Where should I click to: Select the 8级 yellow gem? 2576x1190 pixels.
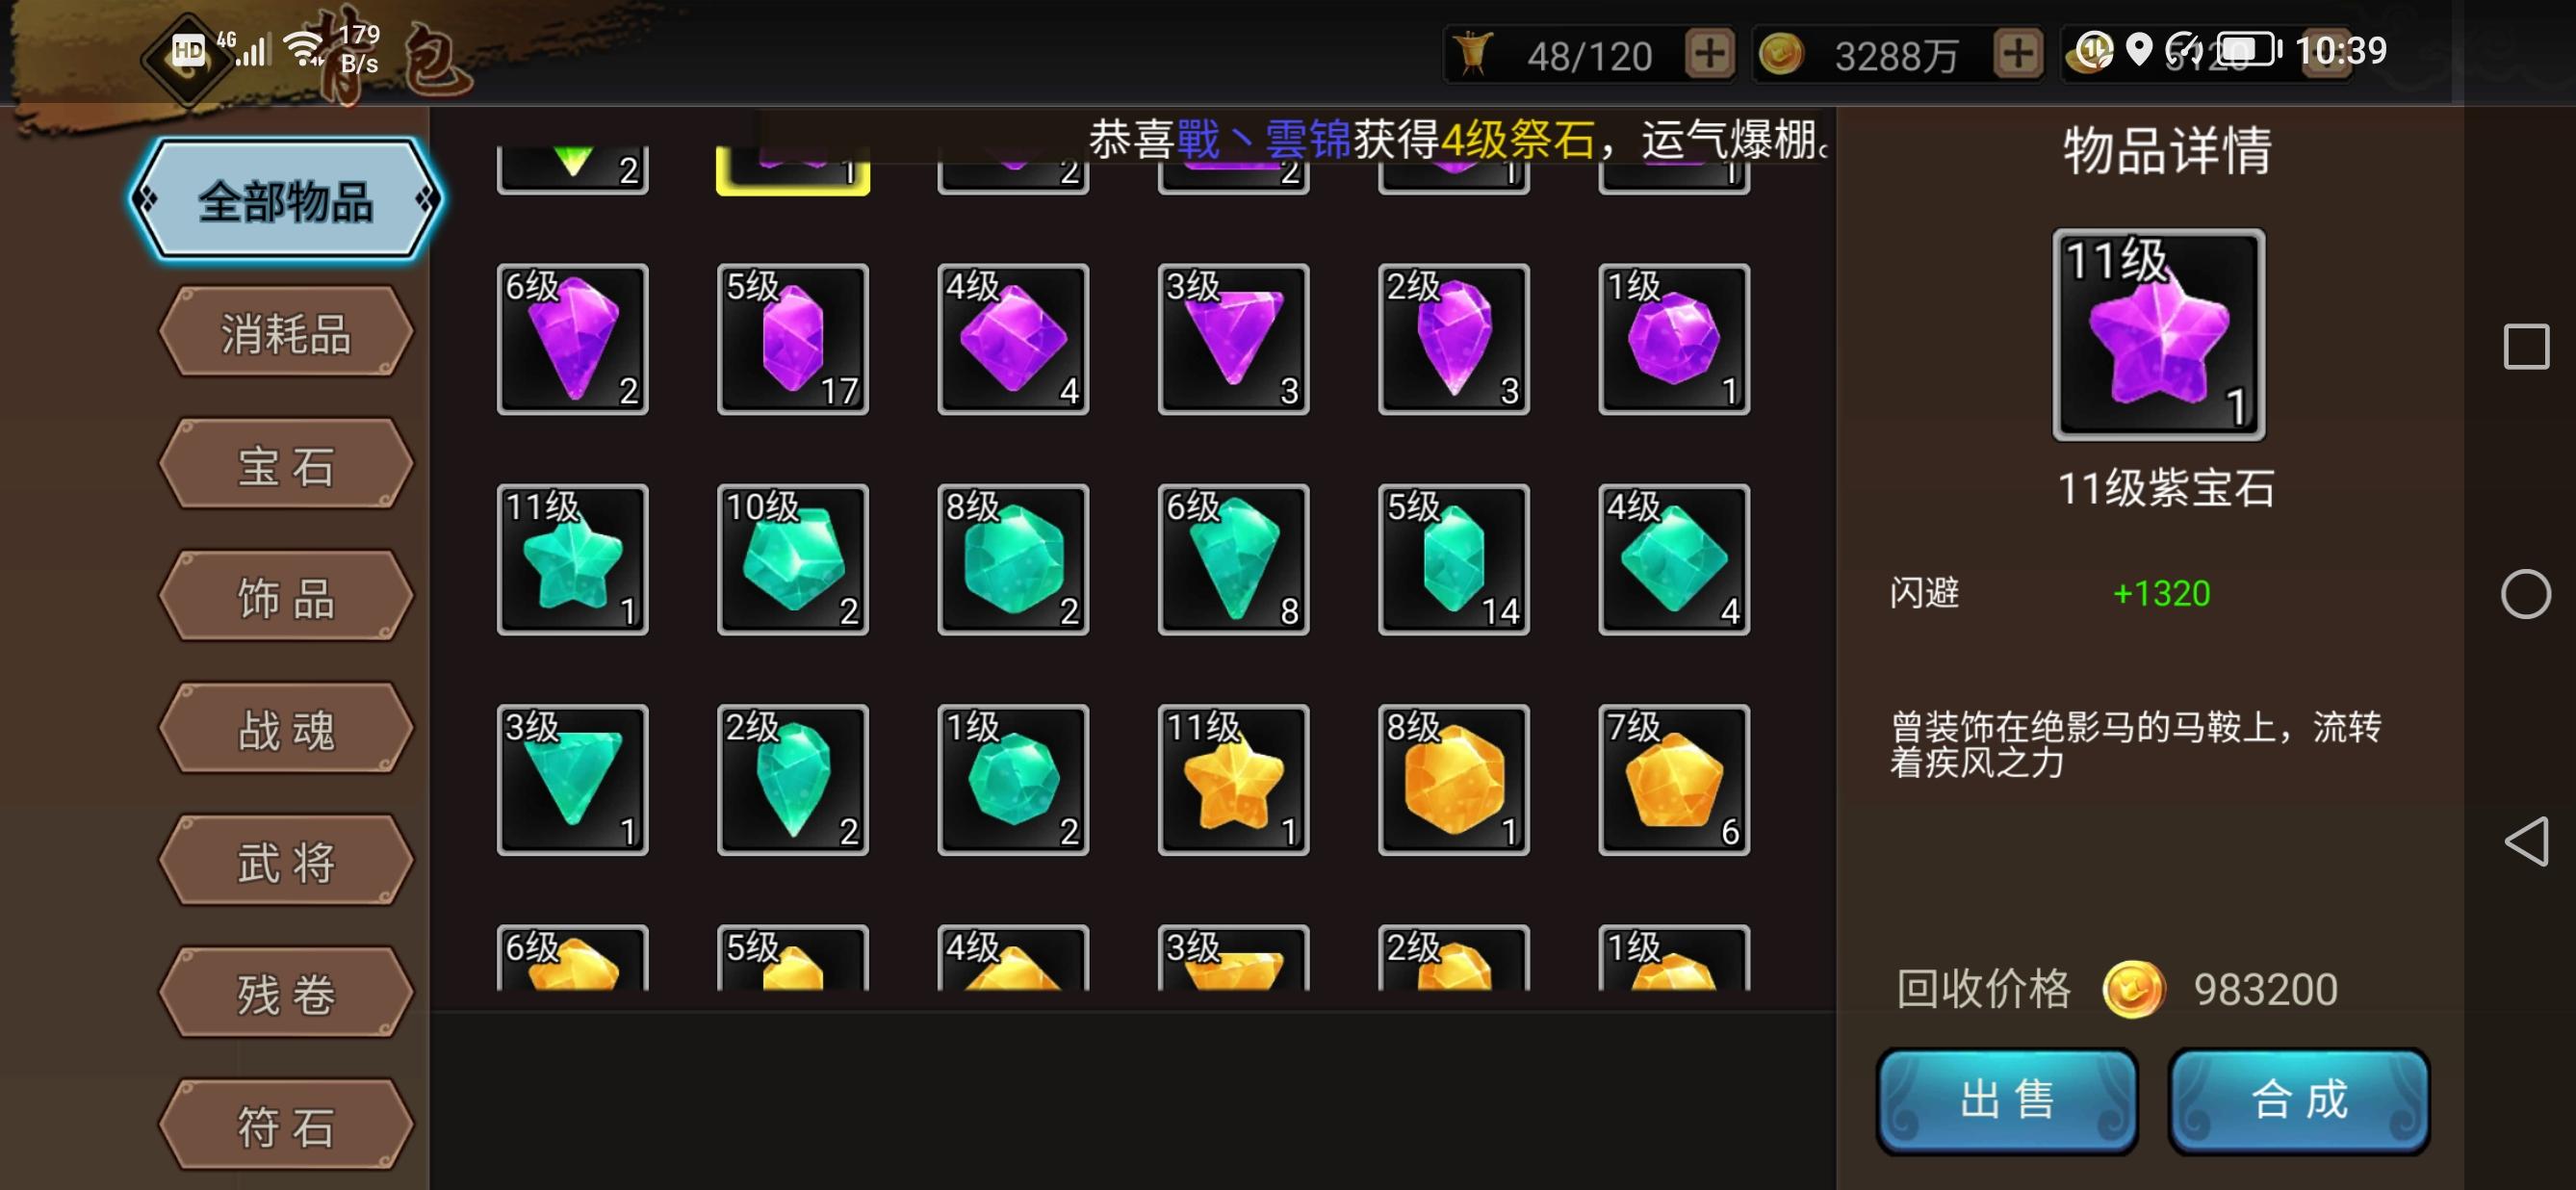click(1453, 779)
